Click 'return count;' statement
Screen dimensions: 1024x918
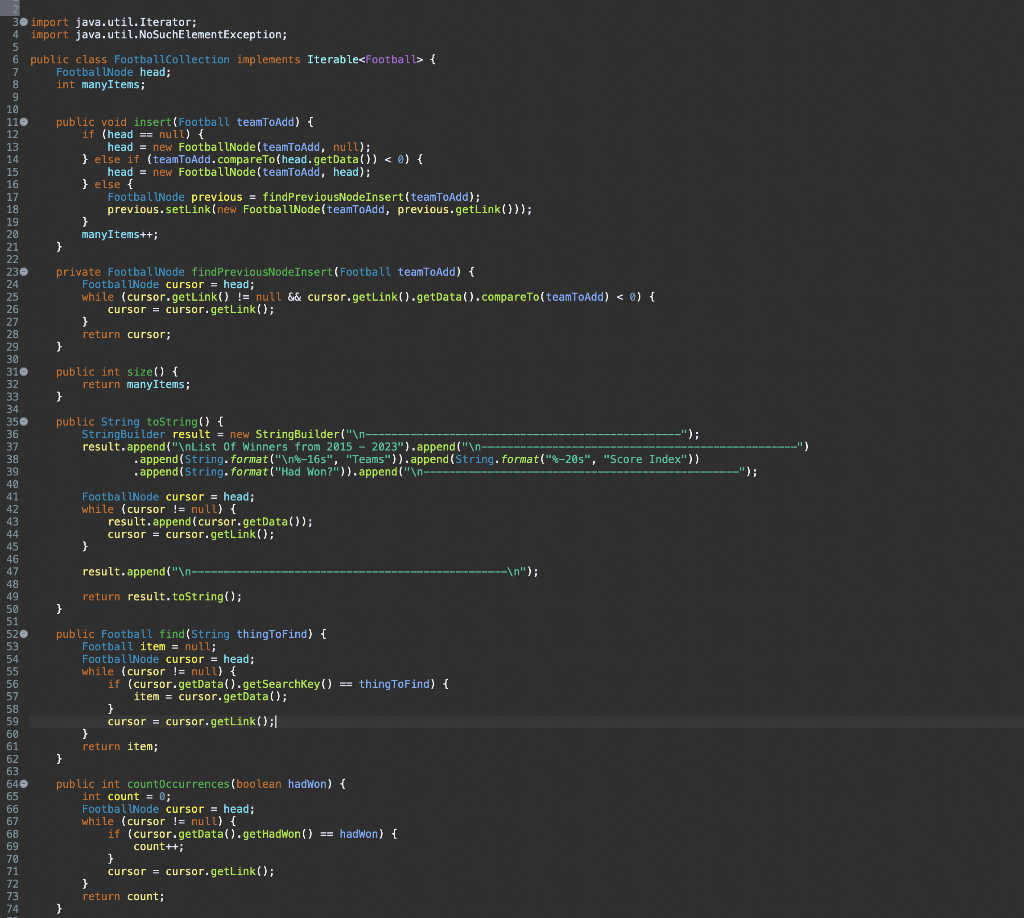pyautogui.click(x=123, y=896)
